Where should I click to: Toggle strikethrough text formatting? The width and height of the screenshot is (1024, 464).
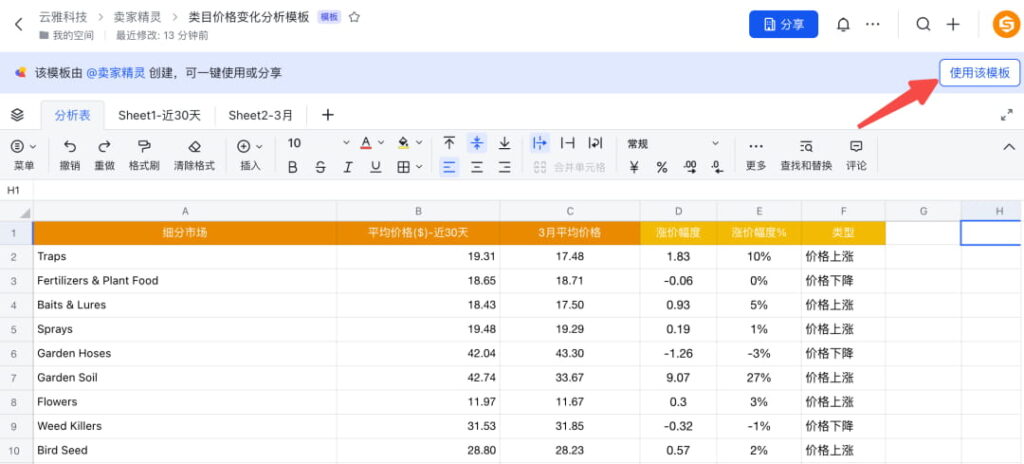point(320,167)
